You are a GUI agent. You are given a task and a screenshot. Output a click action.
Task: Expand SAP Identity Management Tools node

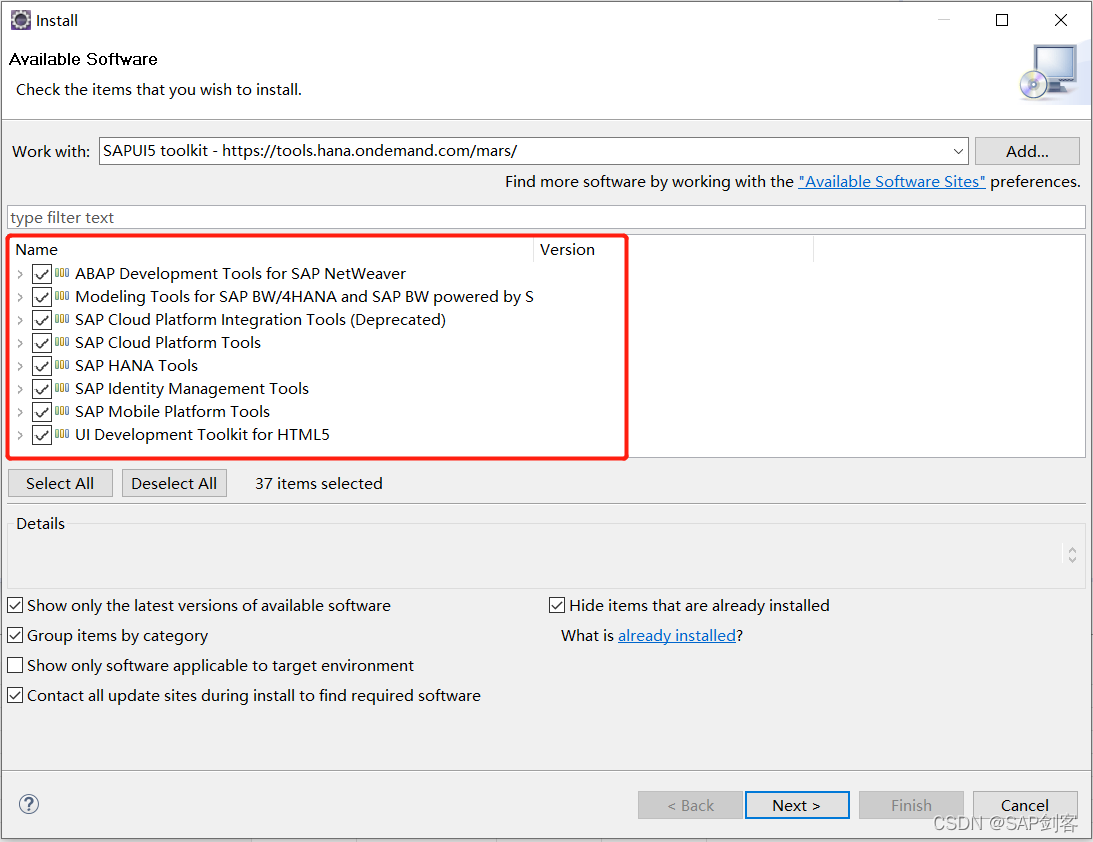pyautogui.click(x=20, y=389)
